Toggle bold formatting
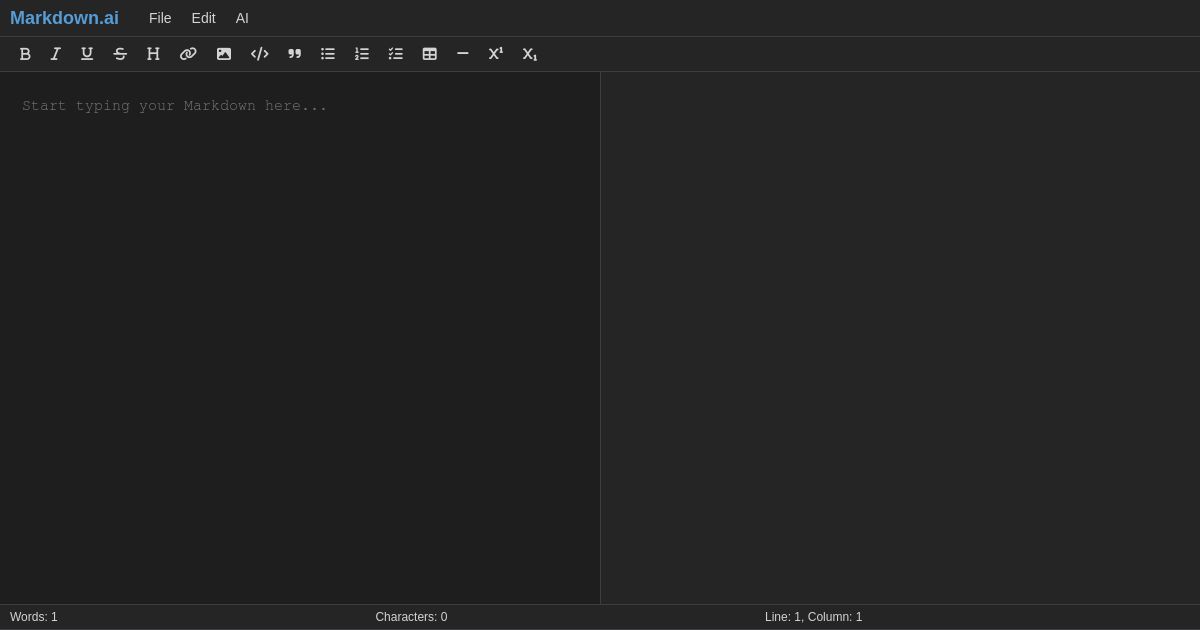The height and width of the screenshot is (630, 1200). pyautogui.click(x=26, y=54)
